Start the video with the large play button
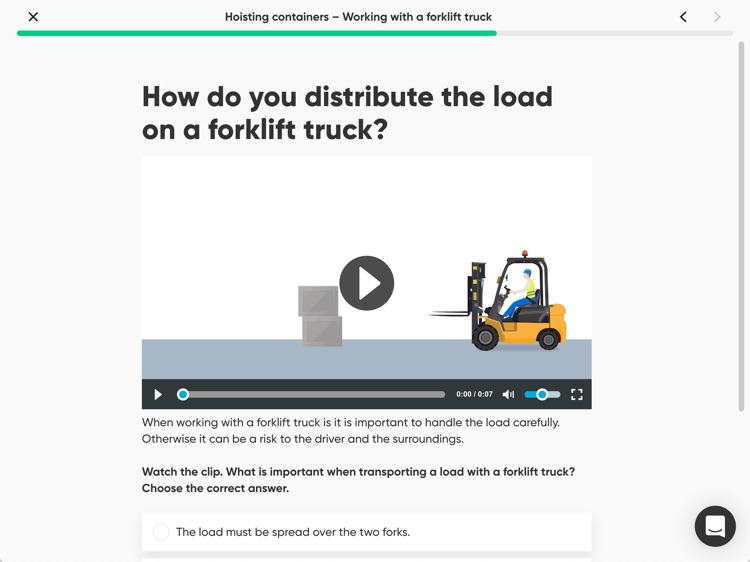750x562 pixels. pos(366,283)
